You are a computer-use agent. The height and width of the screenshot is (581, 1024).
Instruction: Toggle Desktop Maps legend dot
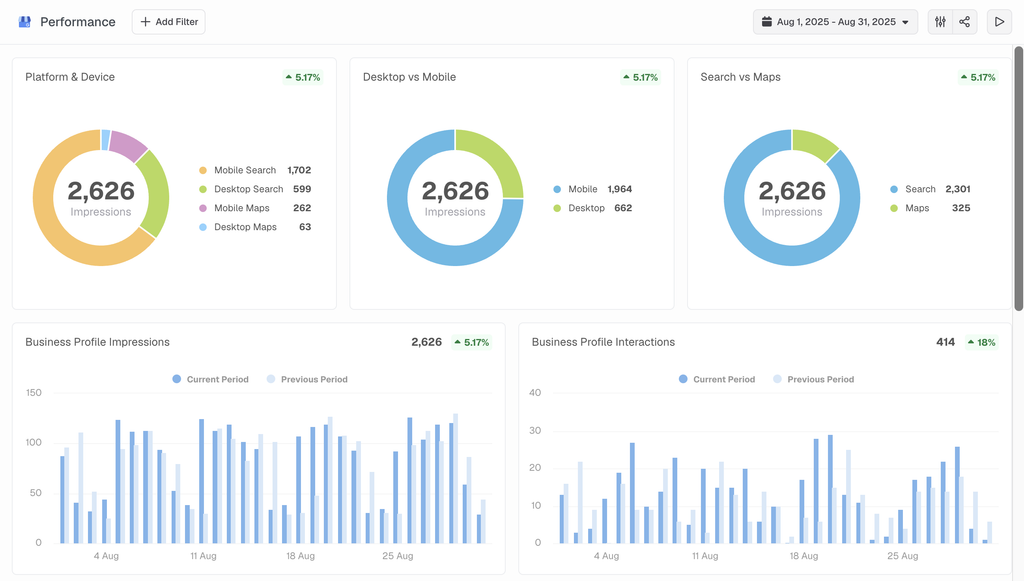pos(202,227)
